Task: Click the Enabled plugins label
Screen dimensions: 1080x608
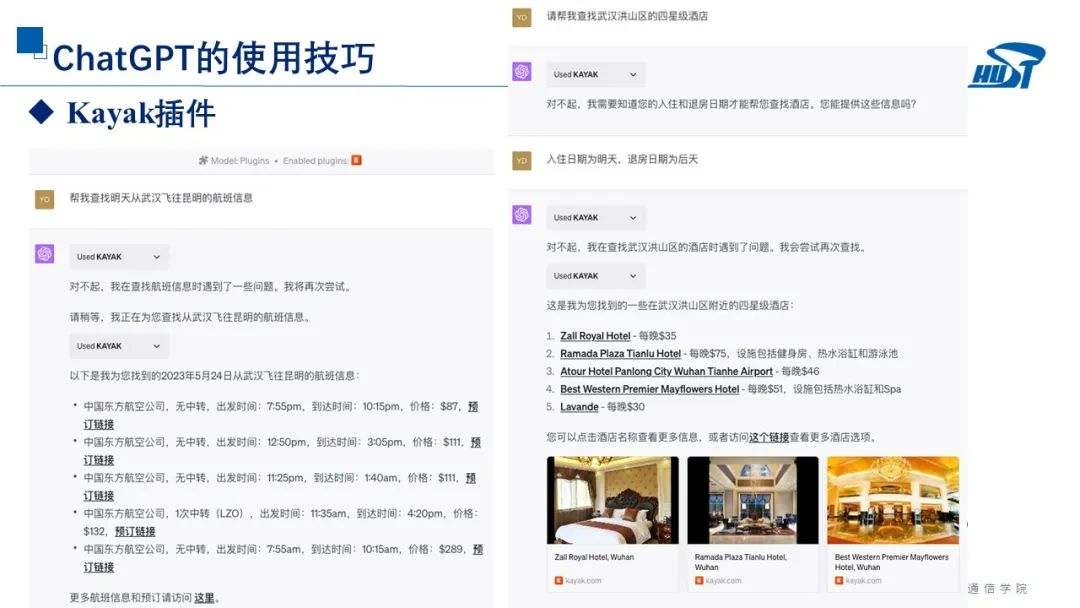Action: coord(315,160)
